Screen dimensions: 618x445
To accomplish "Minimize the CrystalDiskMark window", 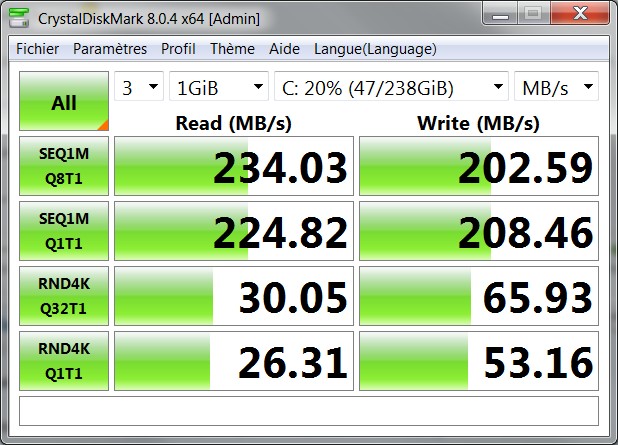I will pyautogui.click(x=501, y=14).
